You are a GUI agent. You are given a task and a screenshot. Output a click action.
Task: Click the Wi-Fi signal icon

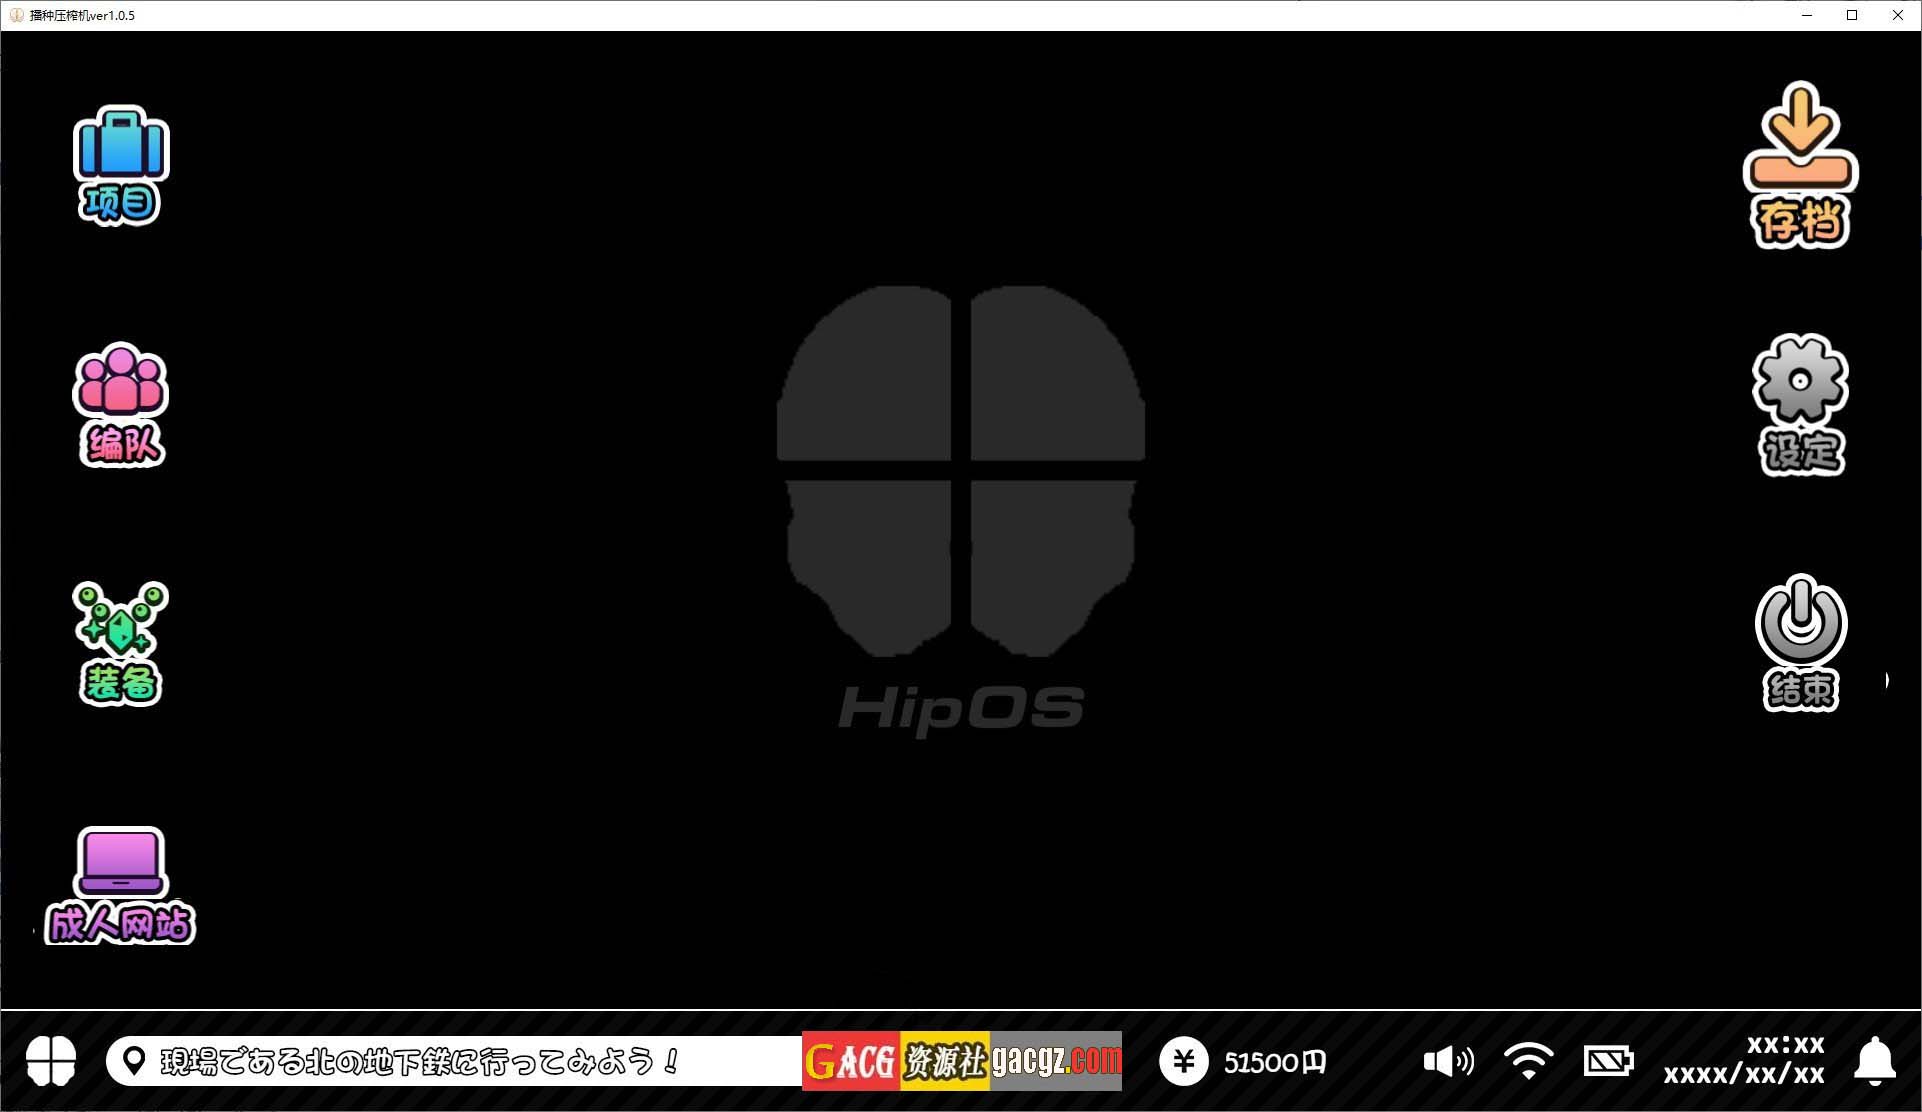coord(1528,1061)
